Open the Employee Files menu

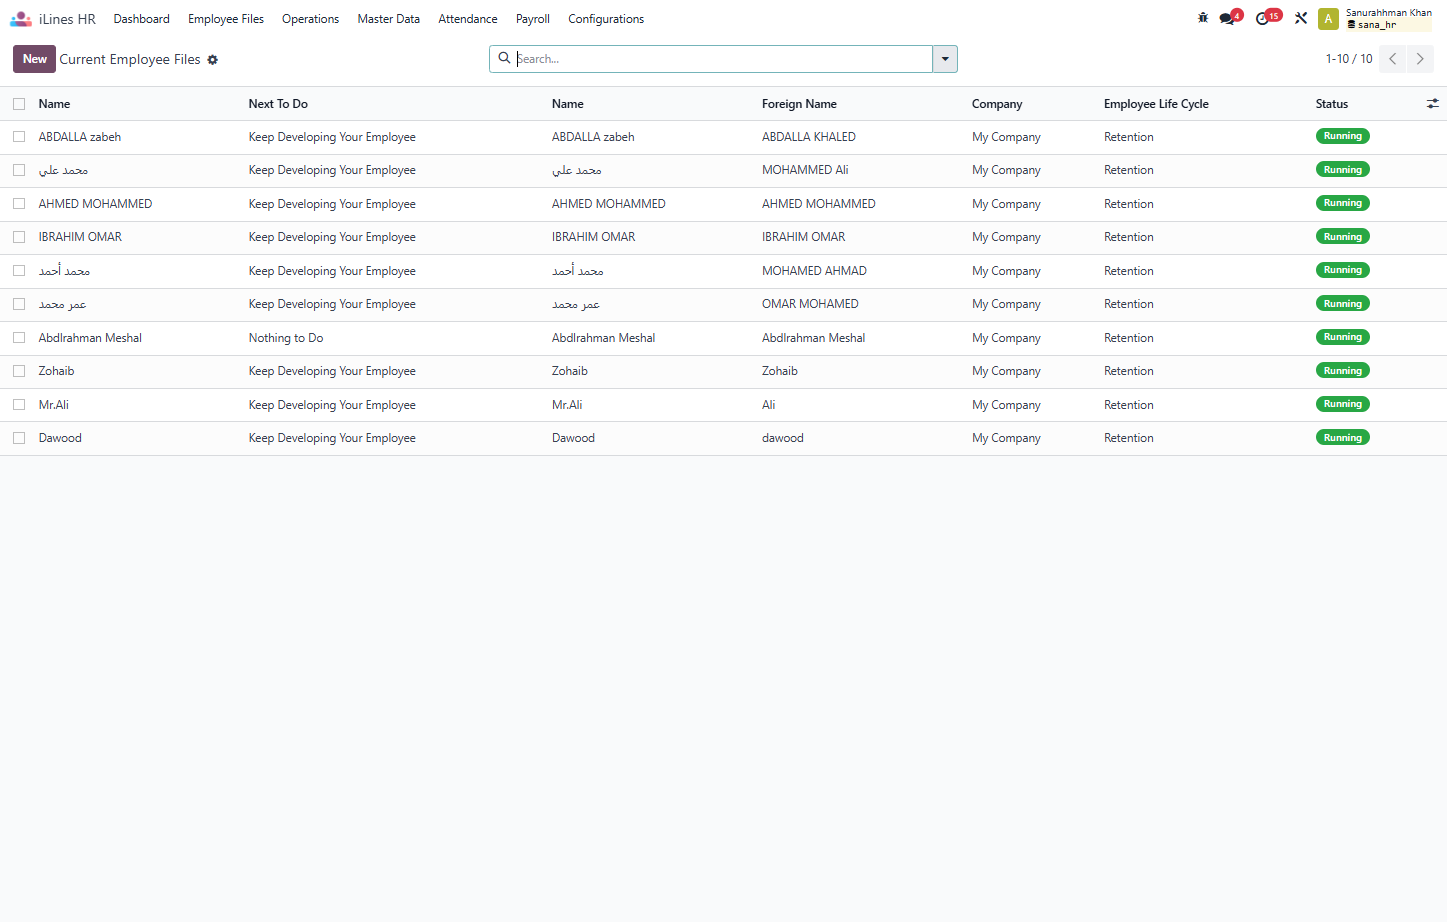point(226,19)
